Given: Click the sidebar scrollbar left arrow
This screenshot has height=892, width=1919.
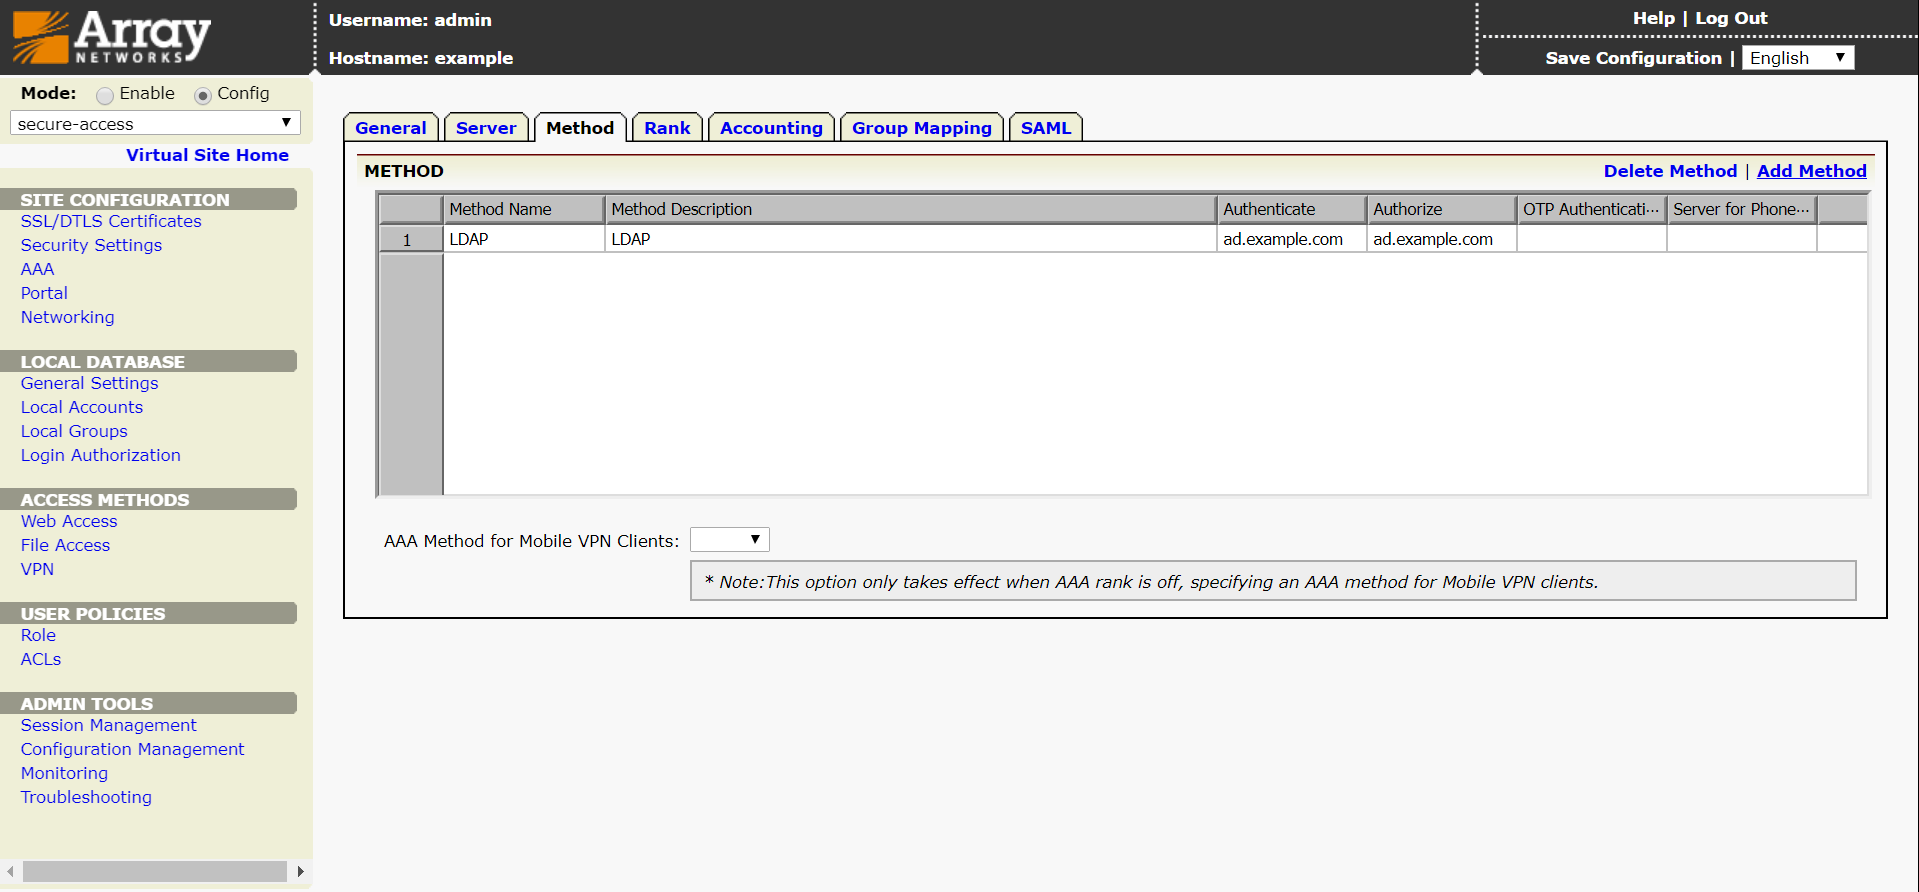Looking at the screenshot, I should coord(11,872).
